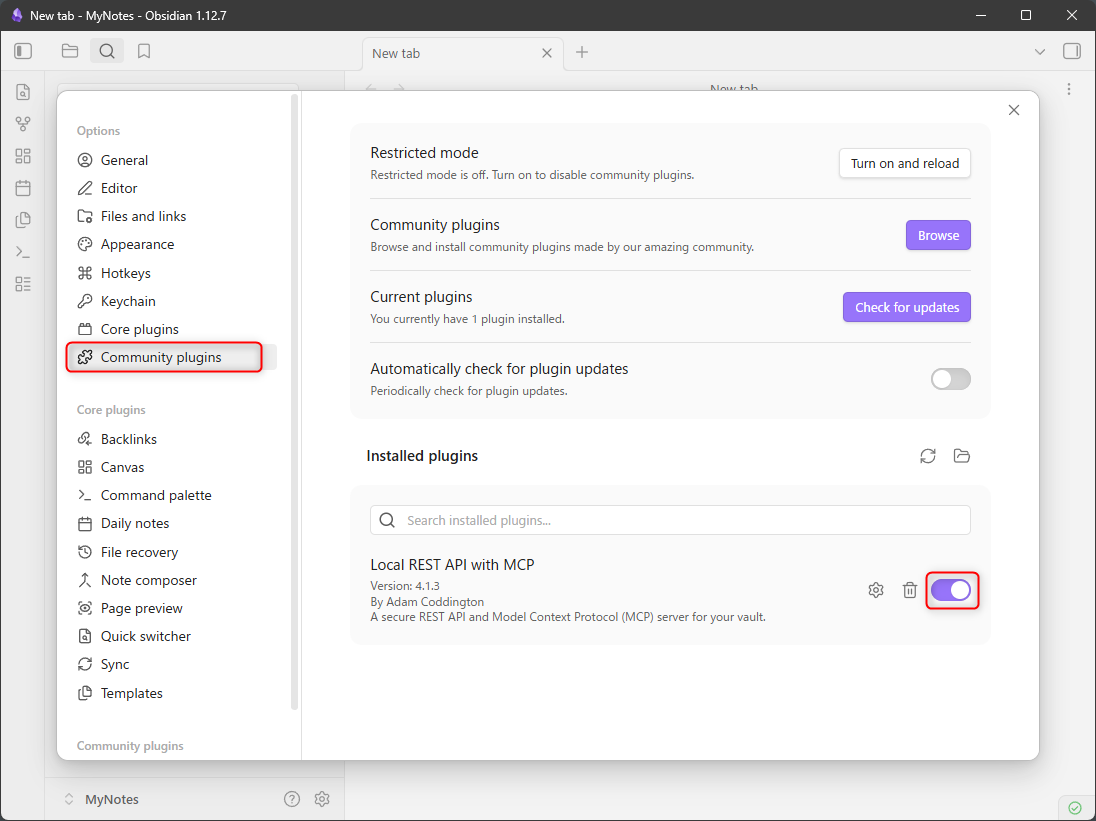
Task: Toggle the left sidebar collapse icon
Action: pyautogui.click(x=23, y=51)
